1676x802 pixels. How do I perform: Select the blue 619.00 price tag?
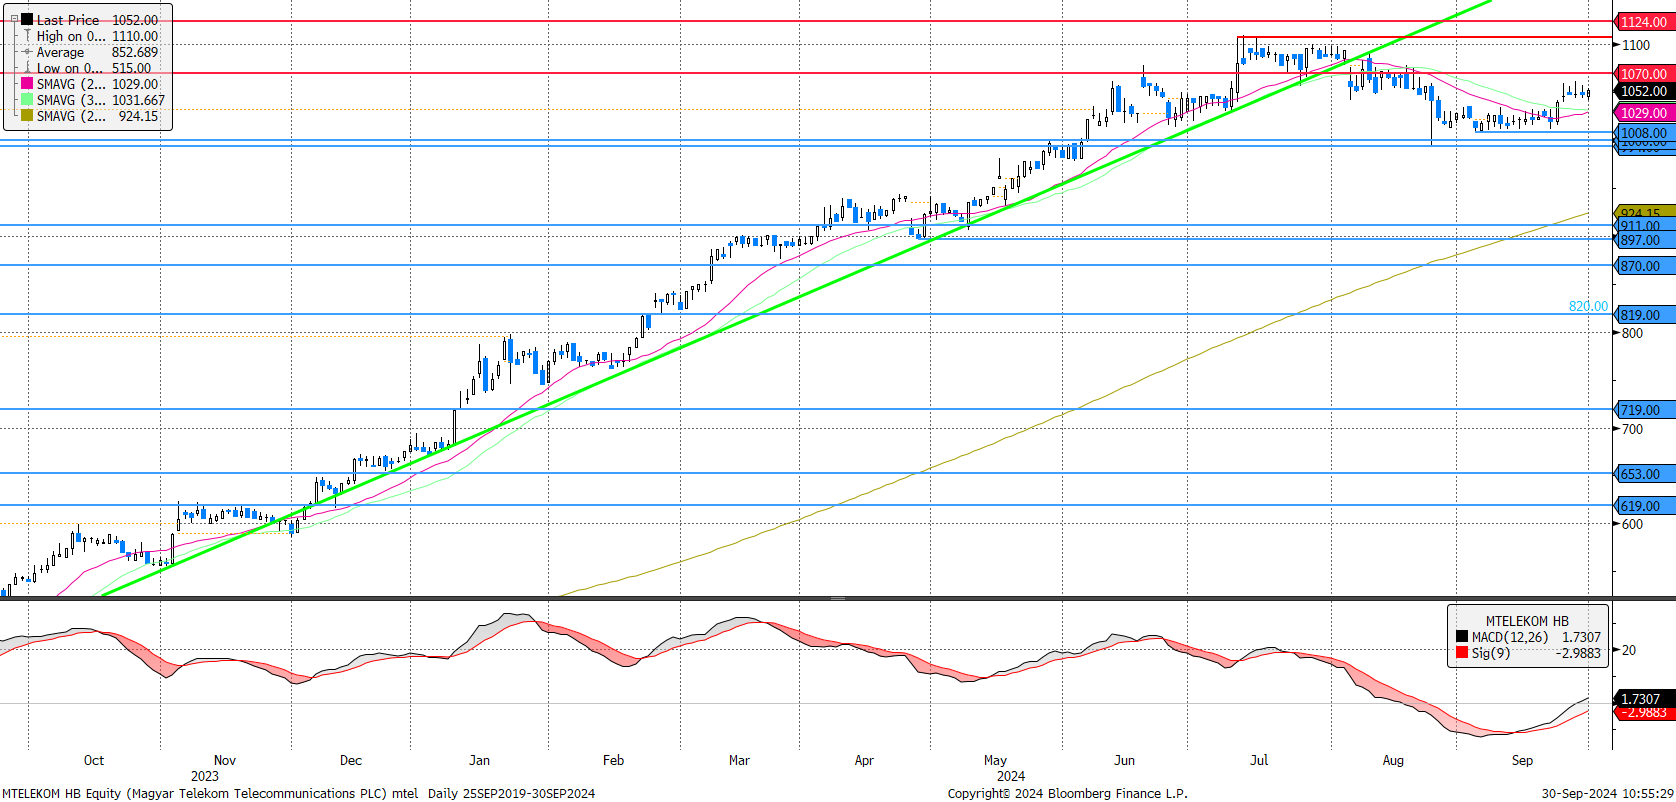[x=1644, y=506]
